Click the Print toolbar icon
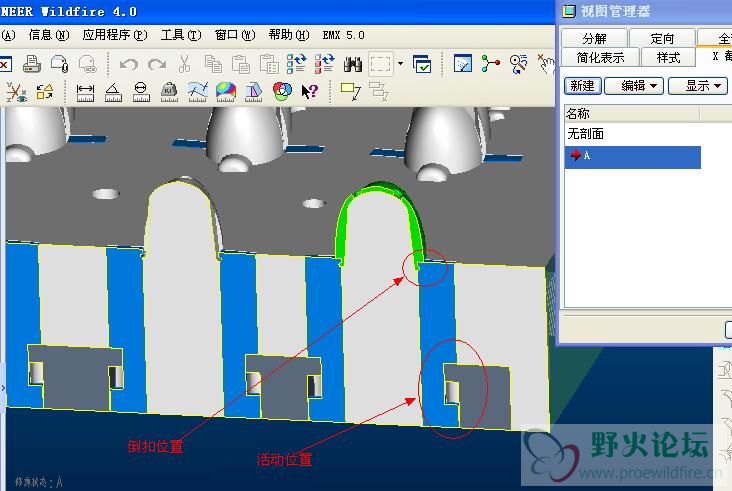 click(32, 64)
